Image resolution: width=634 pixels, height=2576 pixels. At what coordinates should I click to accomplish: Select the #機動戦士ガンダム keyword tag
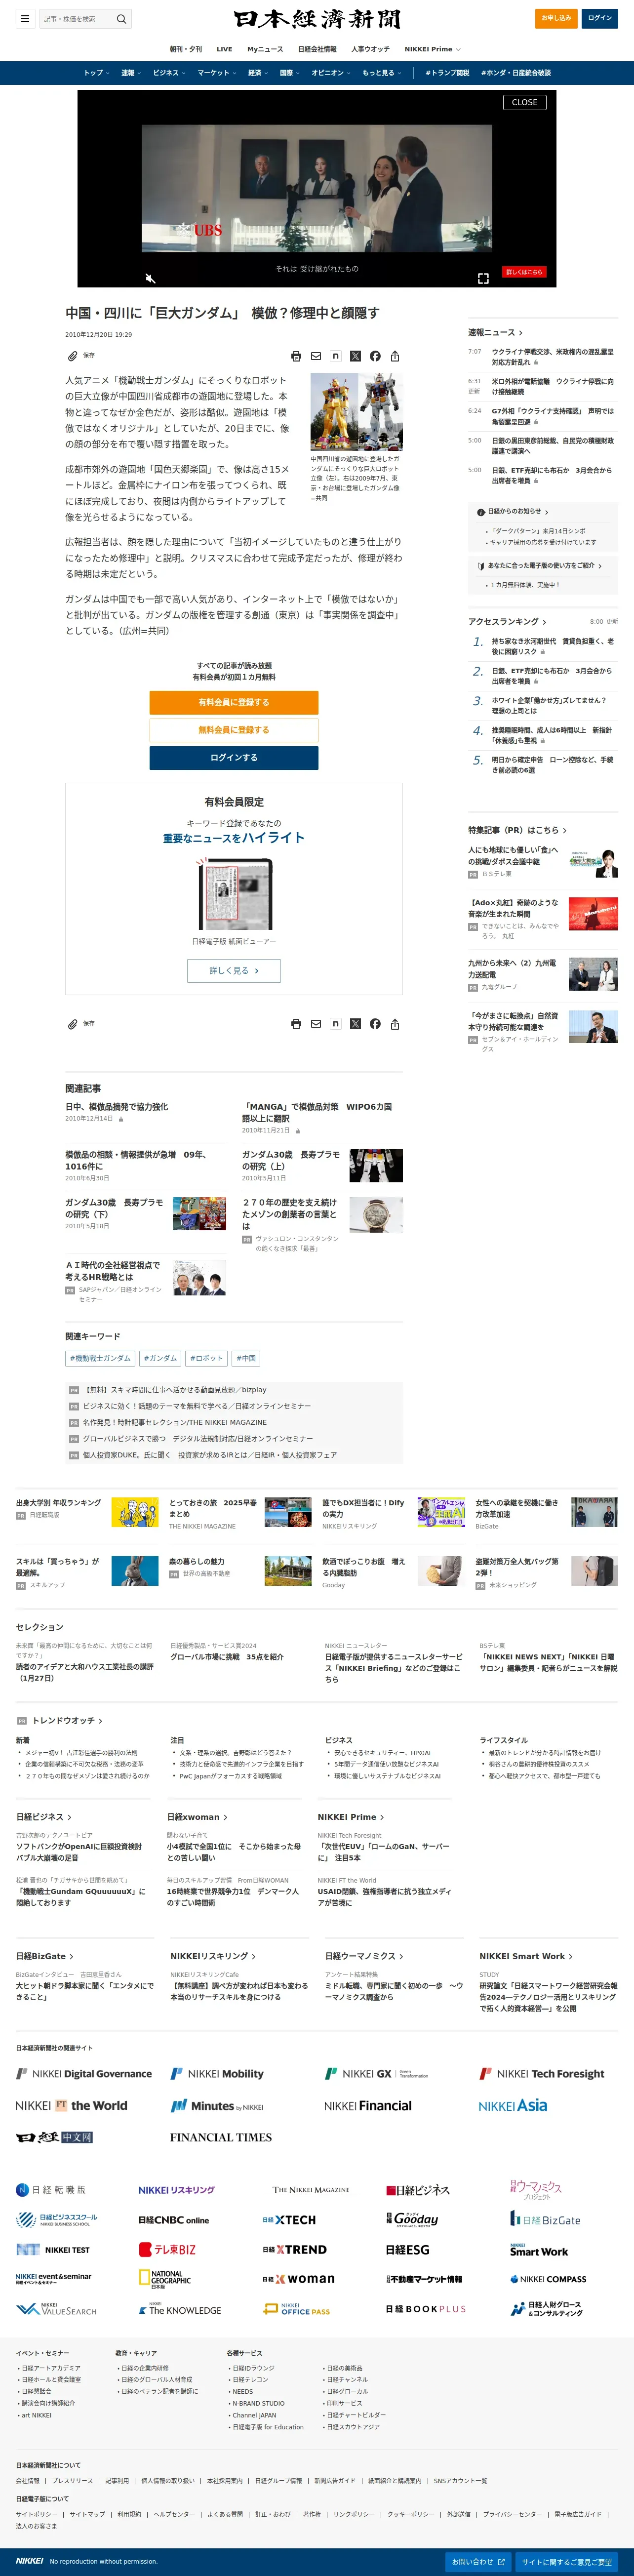(100, 1358)
